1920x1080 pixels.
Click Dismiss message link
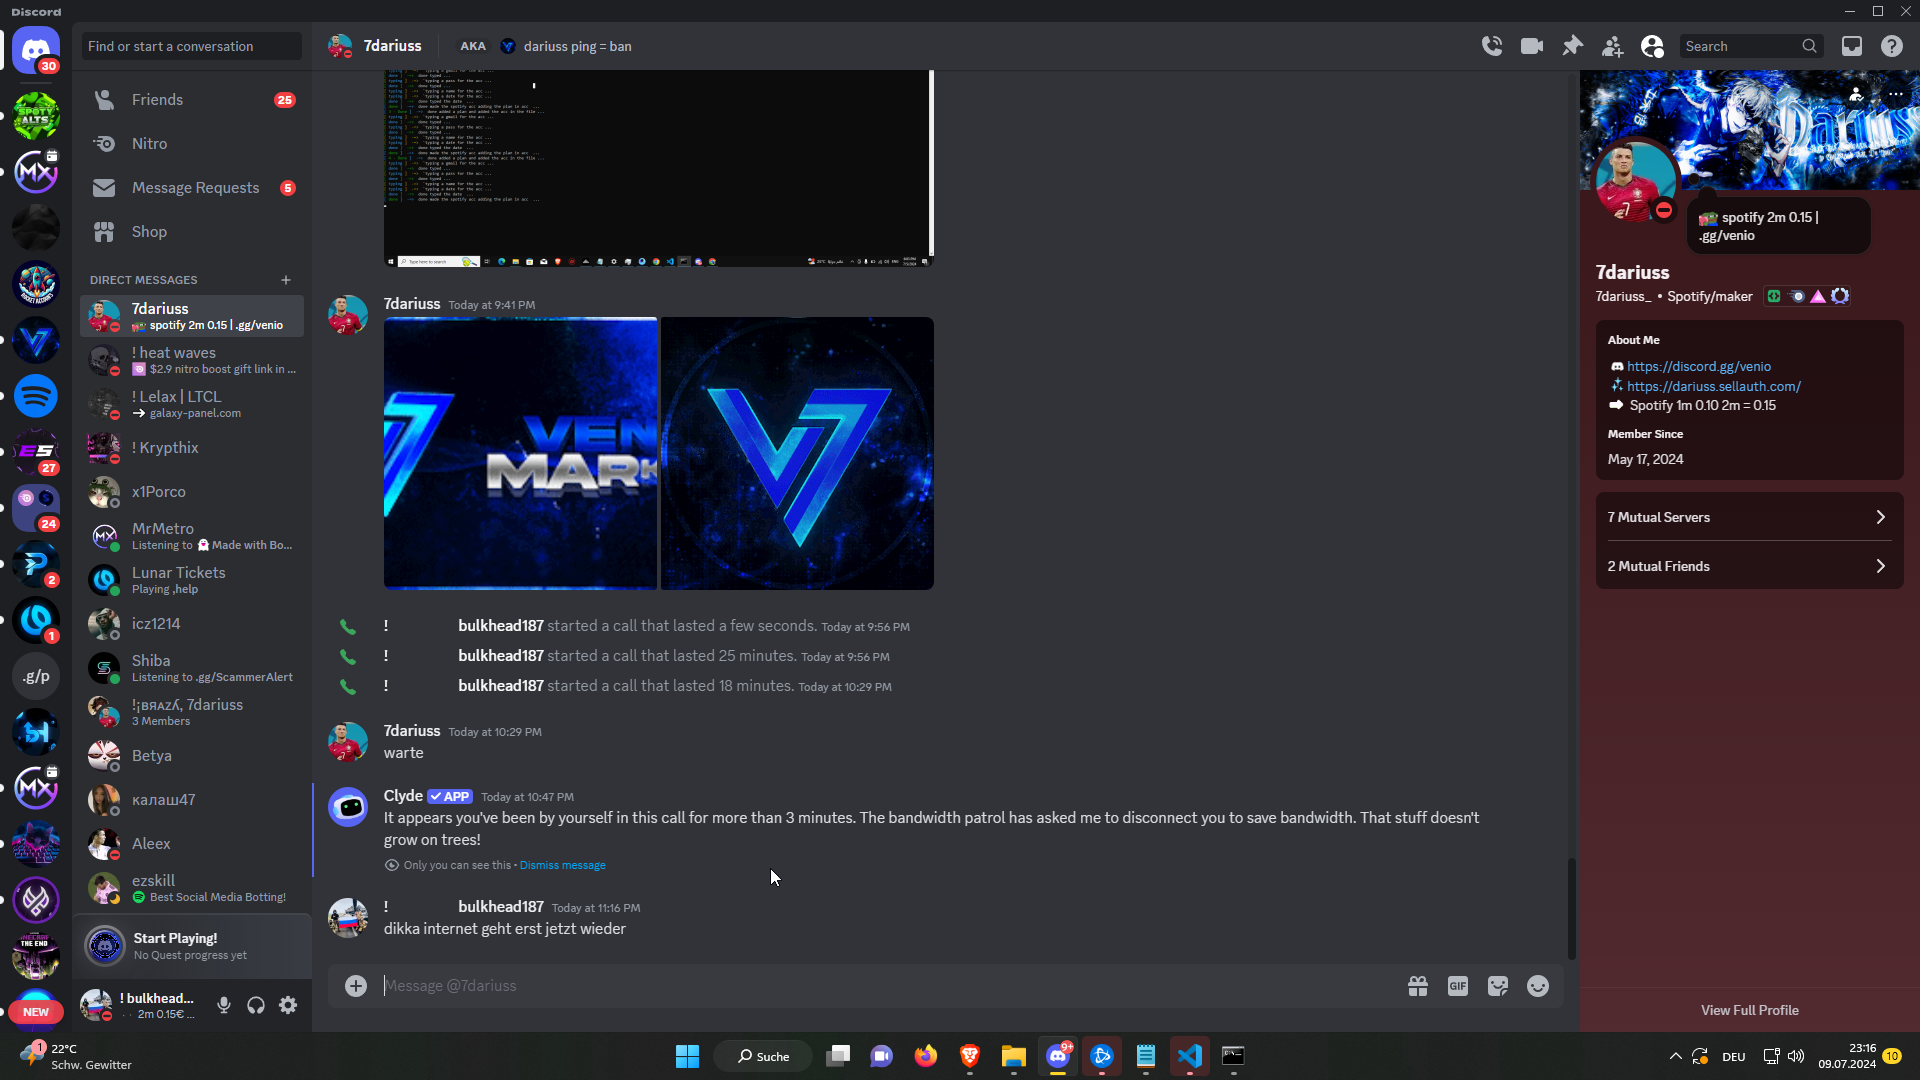pos(562,865)
